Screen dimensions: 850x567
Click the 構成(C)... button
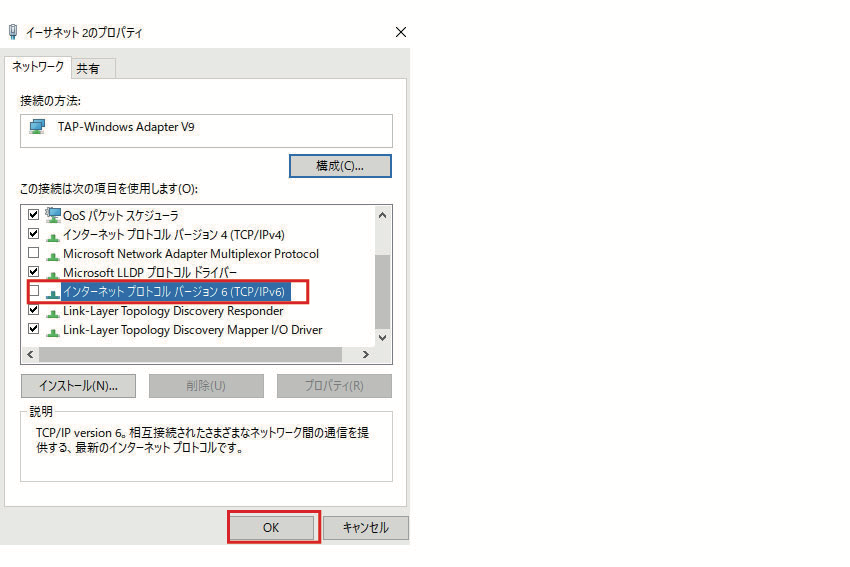(340, 166)
